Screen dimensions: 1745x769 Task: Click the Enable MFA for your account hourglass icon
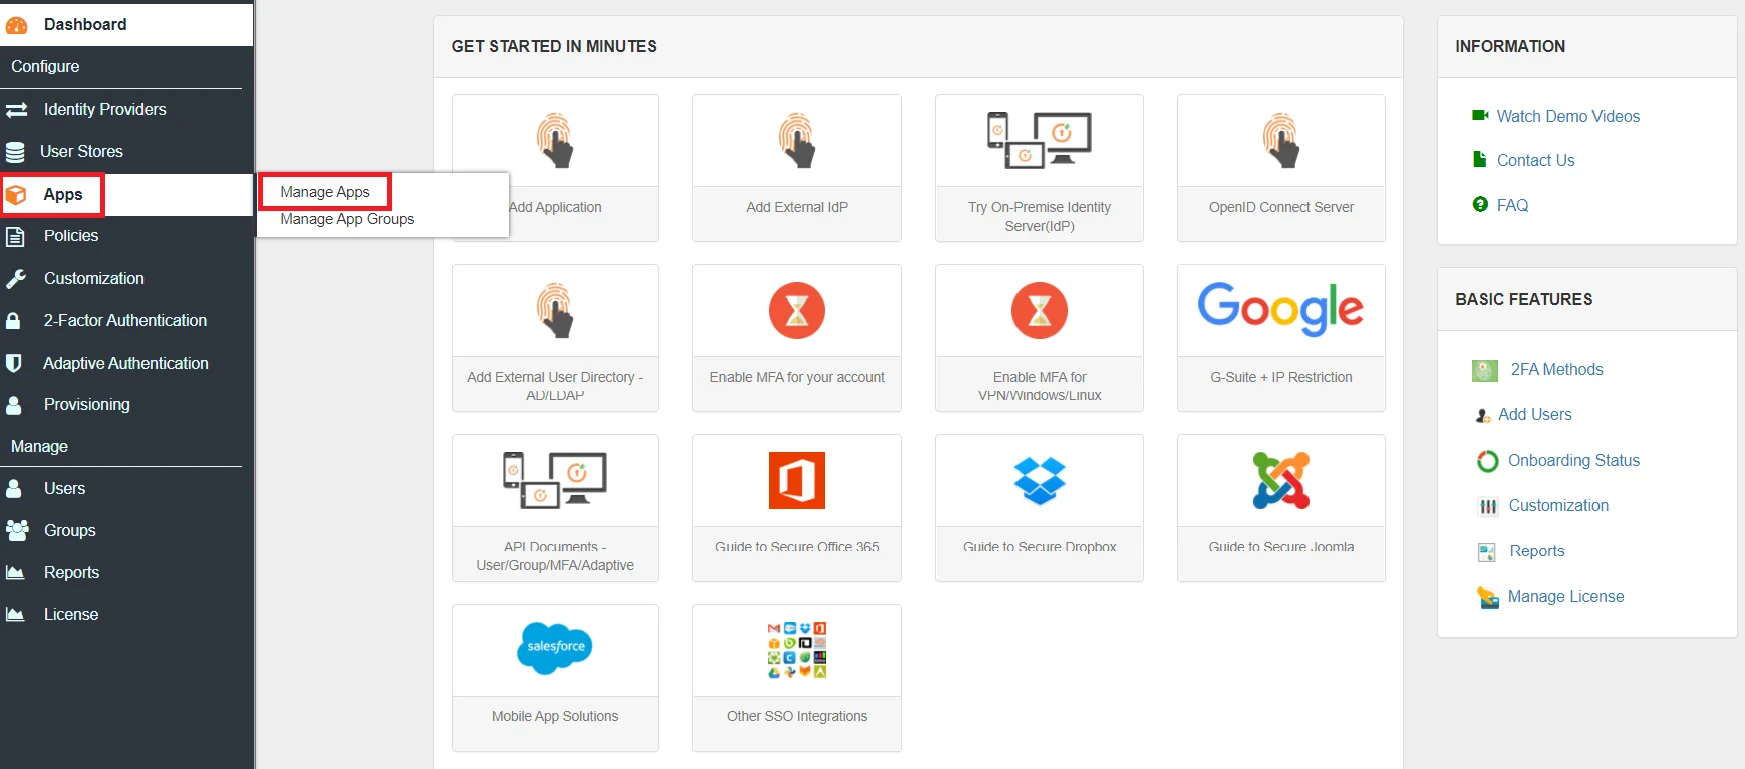[797, 310]
